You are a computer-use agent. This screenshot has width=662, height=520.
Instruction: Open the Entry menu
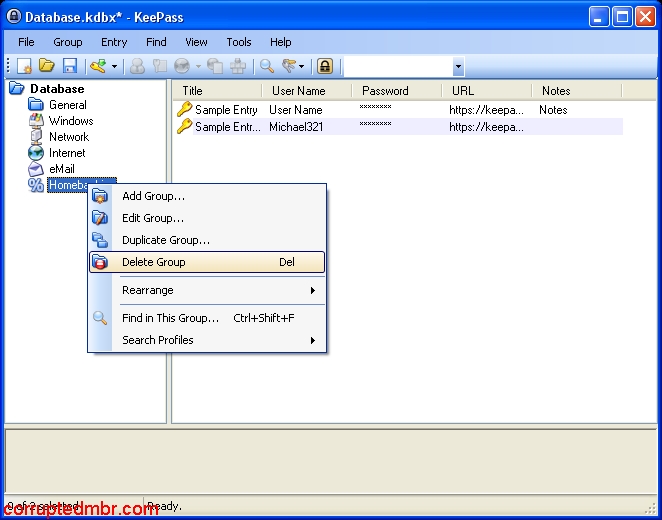click(x=114, y=42)
